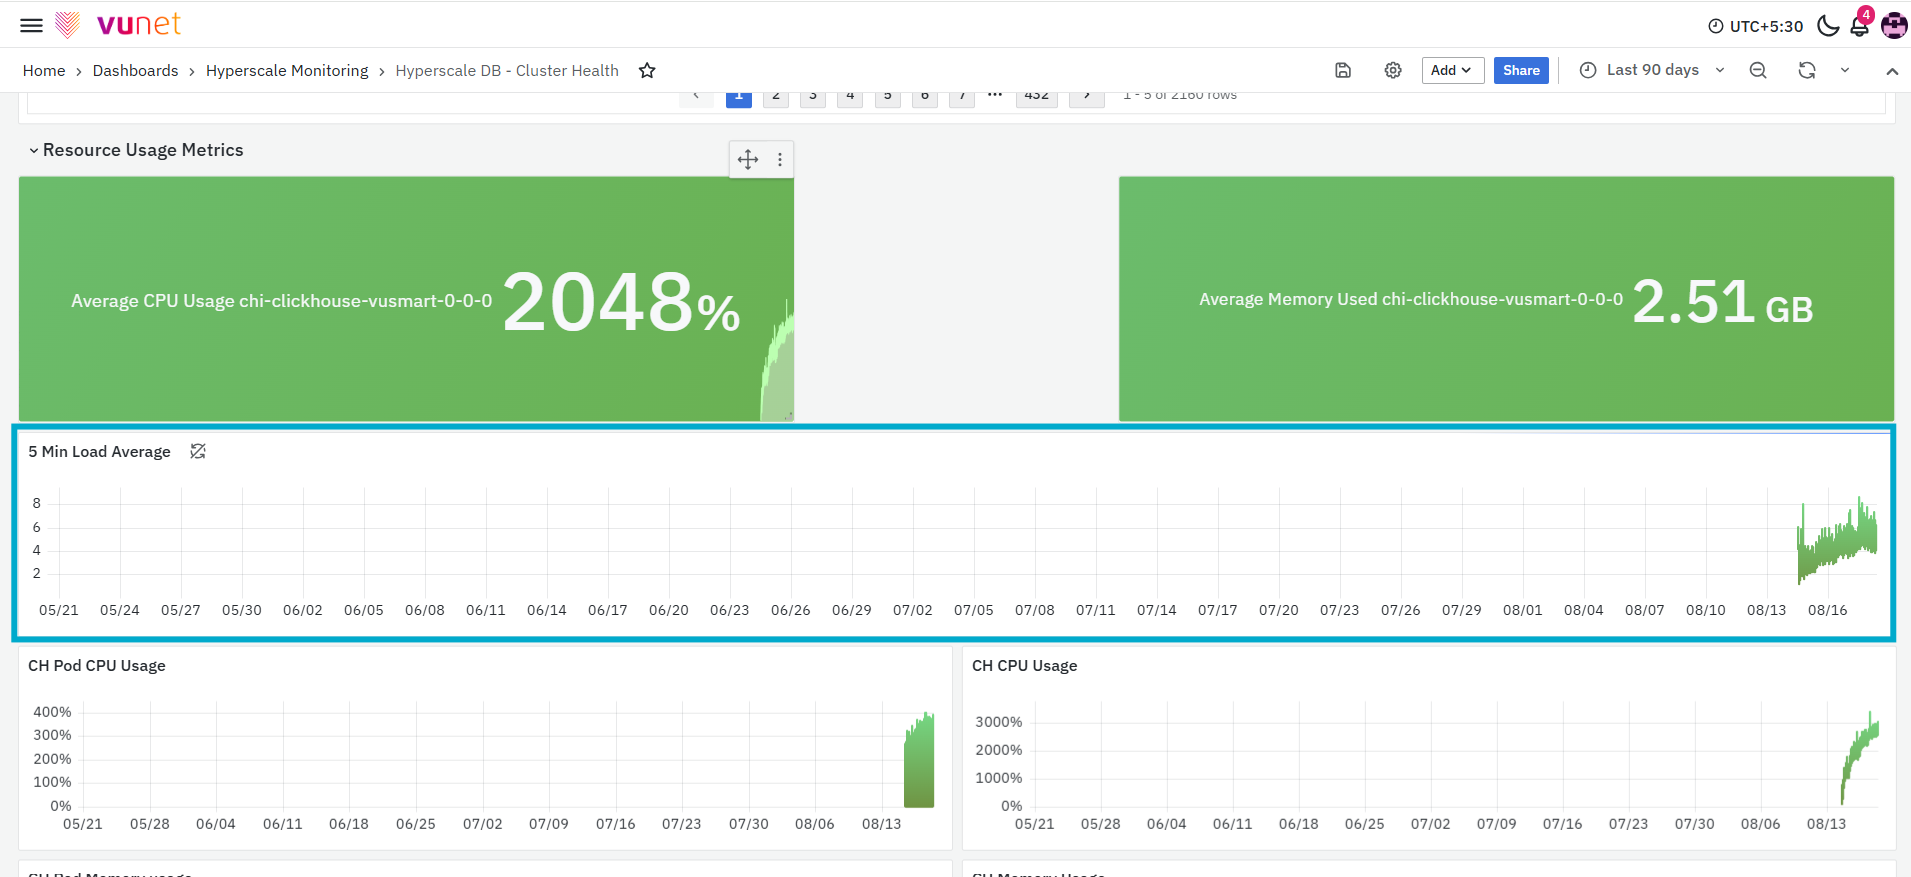Screen dimensions: 1911x877
Task: Select page 1 in table pagination
Action: (739, 97)
